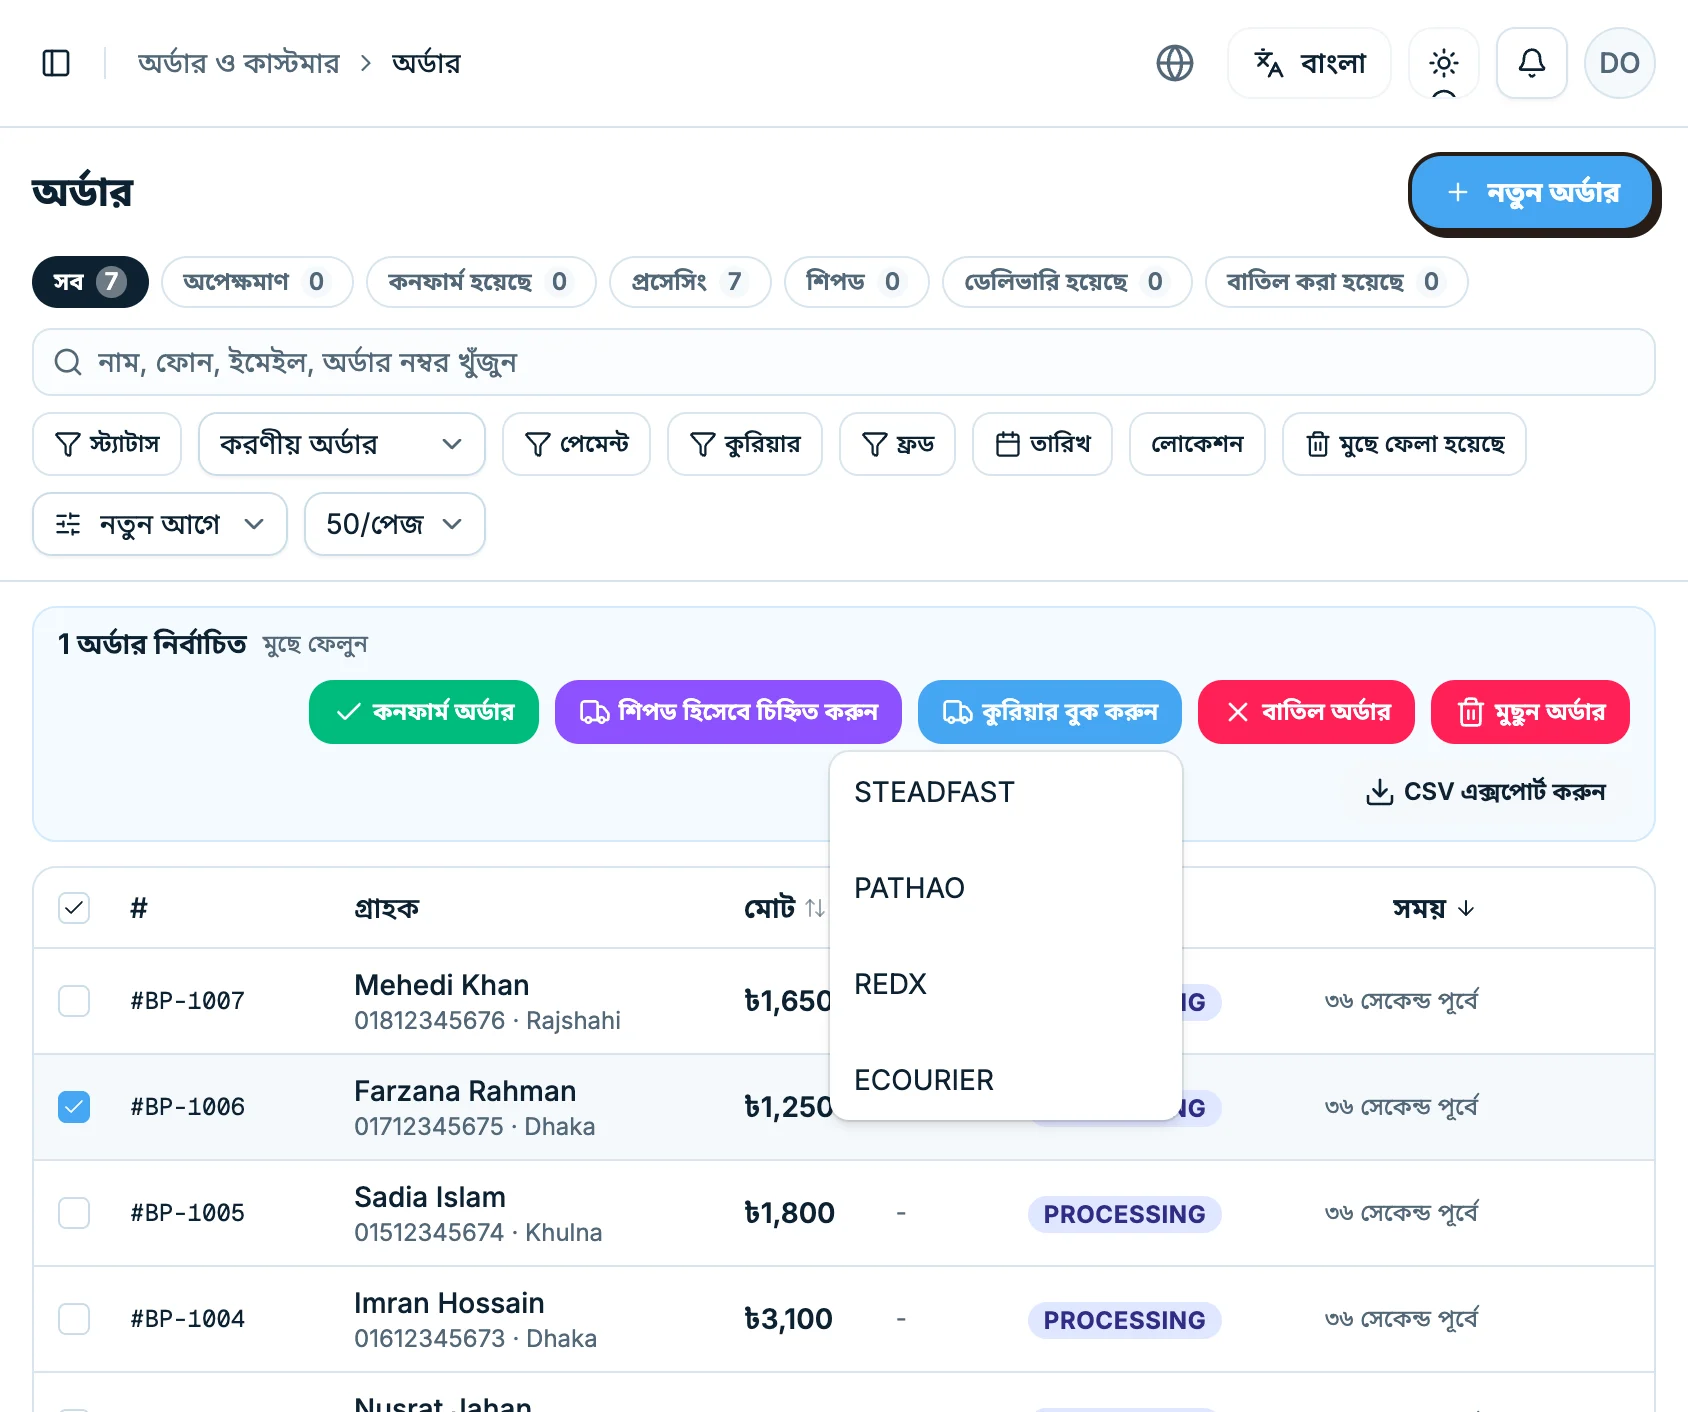Viewport: 1688px width, 1412px height.
Task: Choose REDX courier option
Action: [1006, 984]
